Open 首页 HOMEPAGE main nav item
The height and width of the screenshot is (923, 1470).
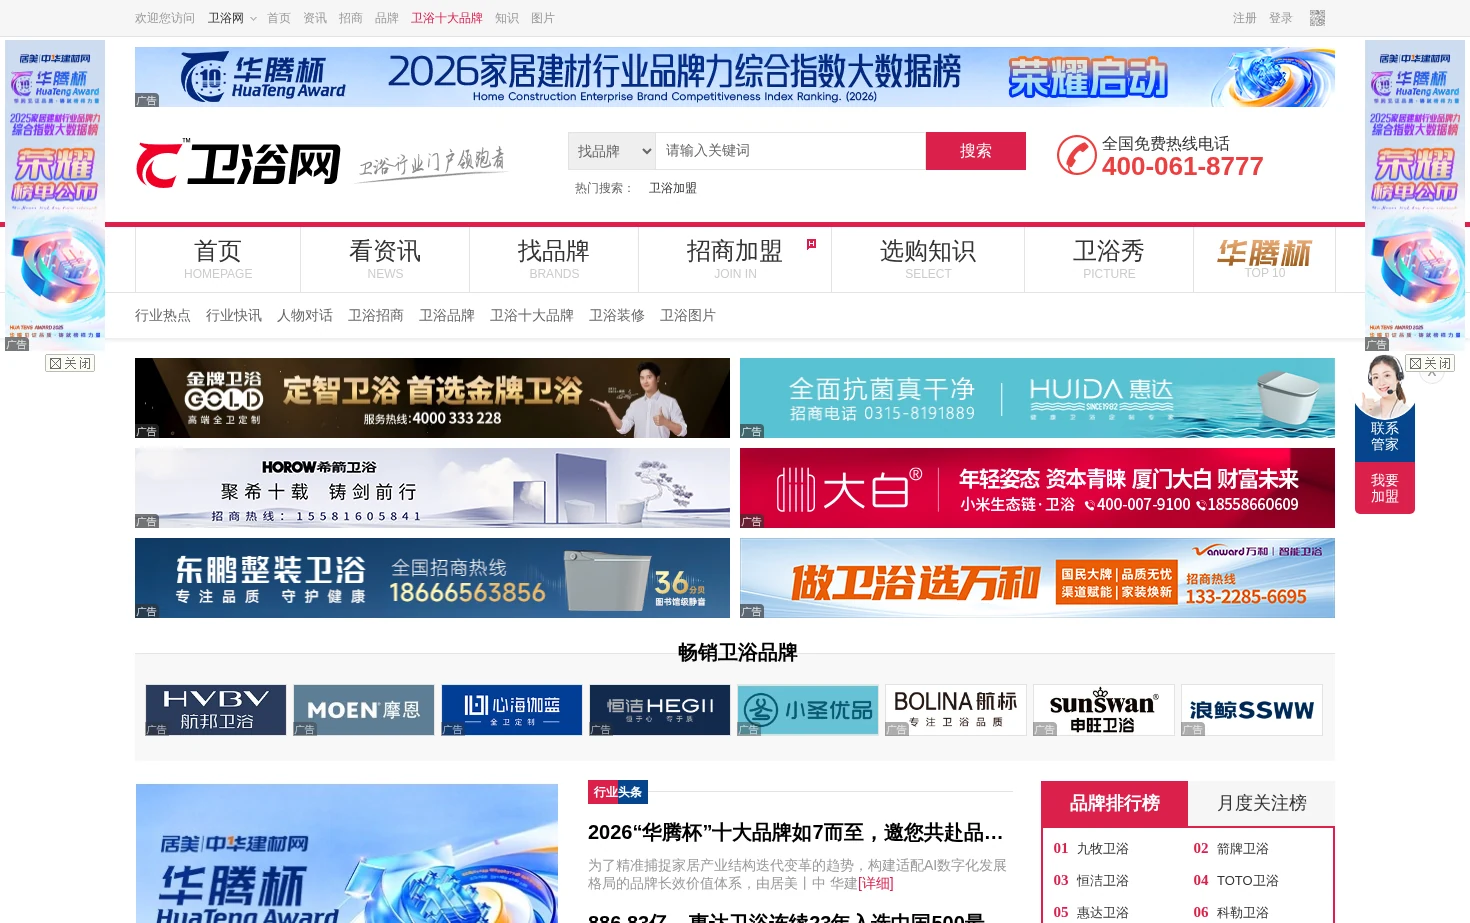(x=218, y=259)
